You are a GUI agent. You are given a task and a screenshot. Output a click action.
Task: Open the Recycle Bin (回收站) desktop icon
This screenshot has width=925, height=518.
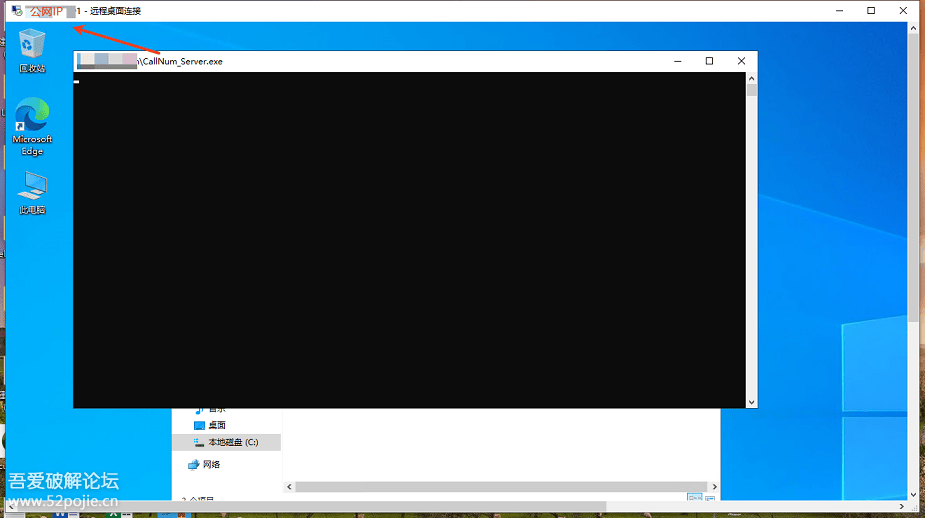32,46
